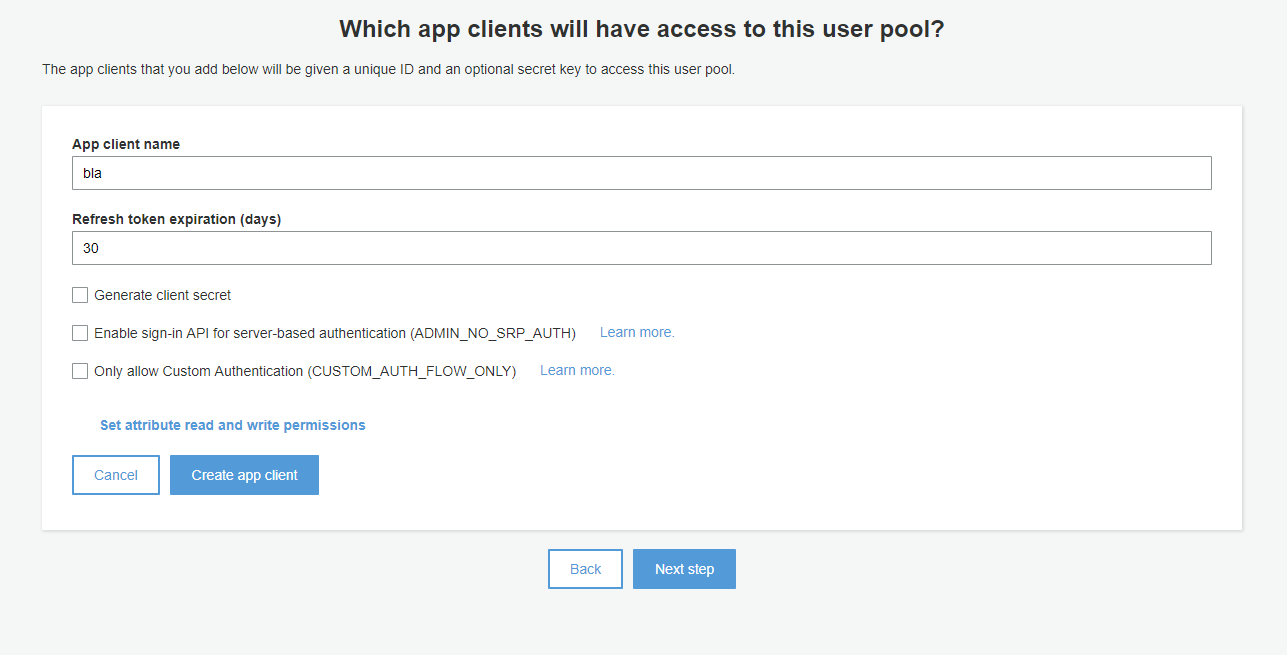The height and width of the screenshot is (655, 1287).
Task: Click the page heading about app clients
Action: 642,29
